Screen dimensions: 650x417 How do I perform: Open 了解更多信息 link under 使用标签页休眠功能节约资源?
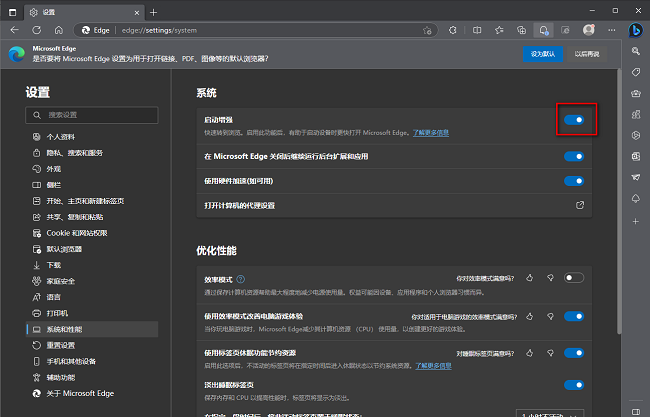coord(434,366)
